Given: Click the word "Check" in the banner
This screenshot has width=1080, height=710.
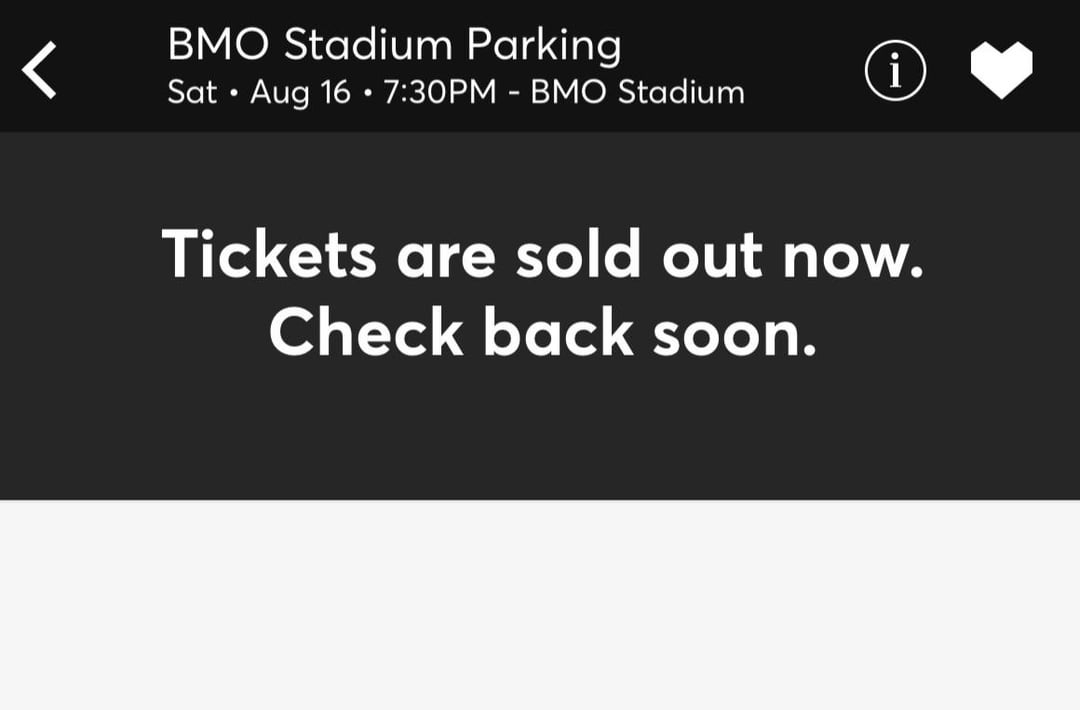Looking at the screenshot, I should click(365, 332).
